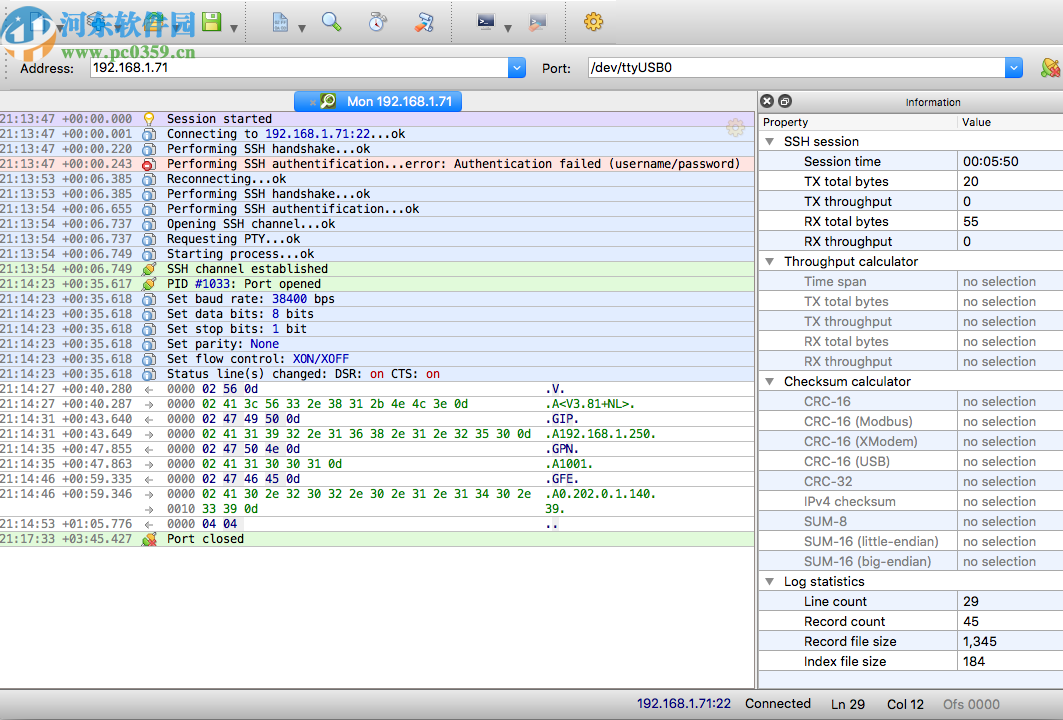Click the green floppy disk save icon
The width and height of the screenshot is (1063, 720).
coord(211,22)
